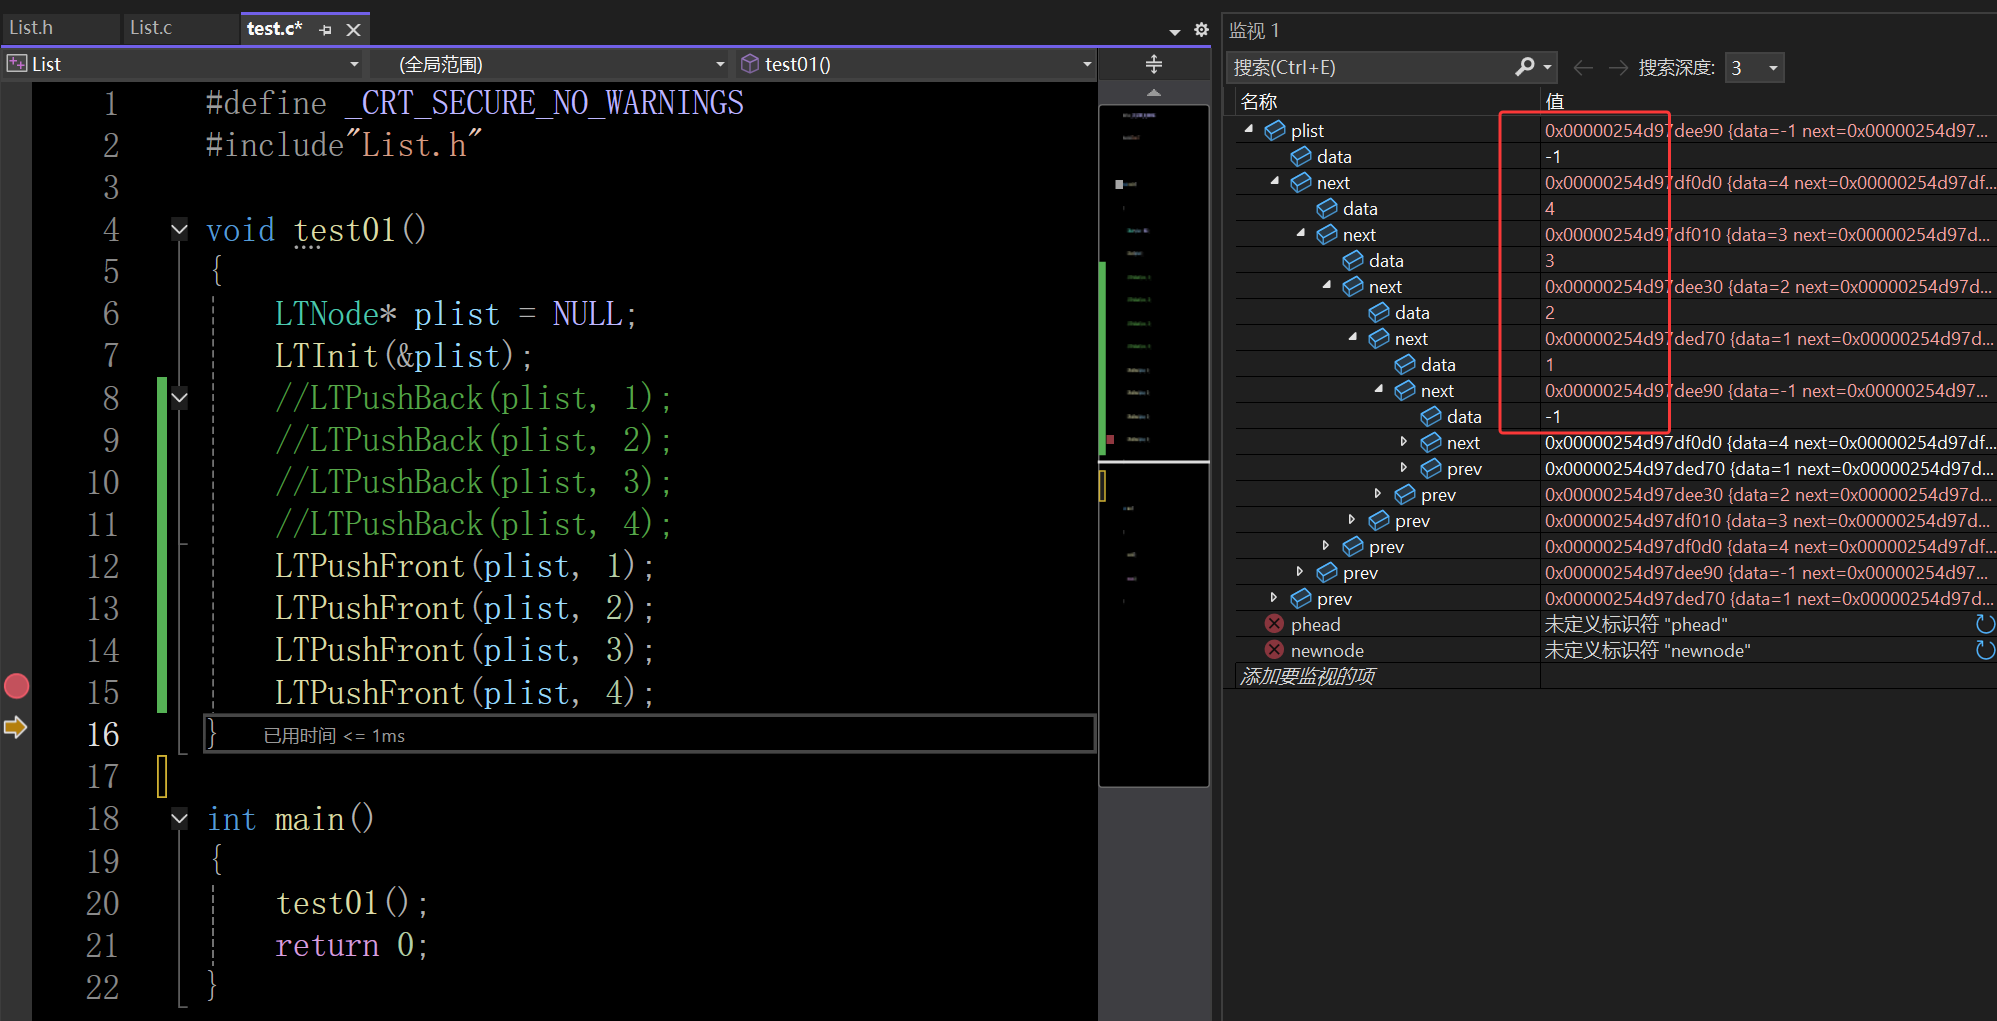Image resolution: width=1997 pixels, height=1021 pixels.
Task: Click the cube icon of prev row data=2
Action: (1405, 494)
